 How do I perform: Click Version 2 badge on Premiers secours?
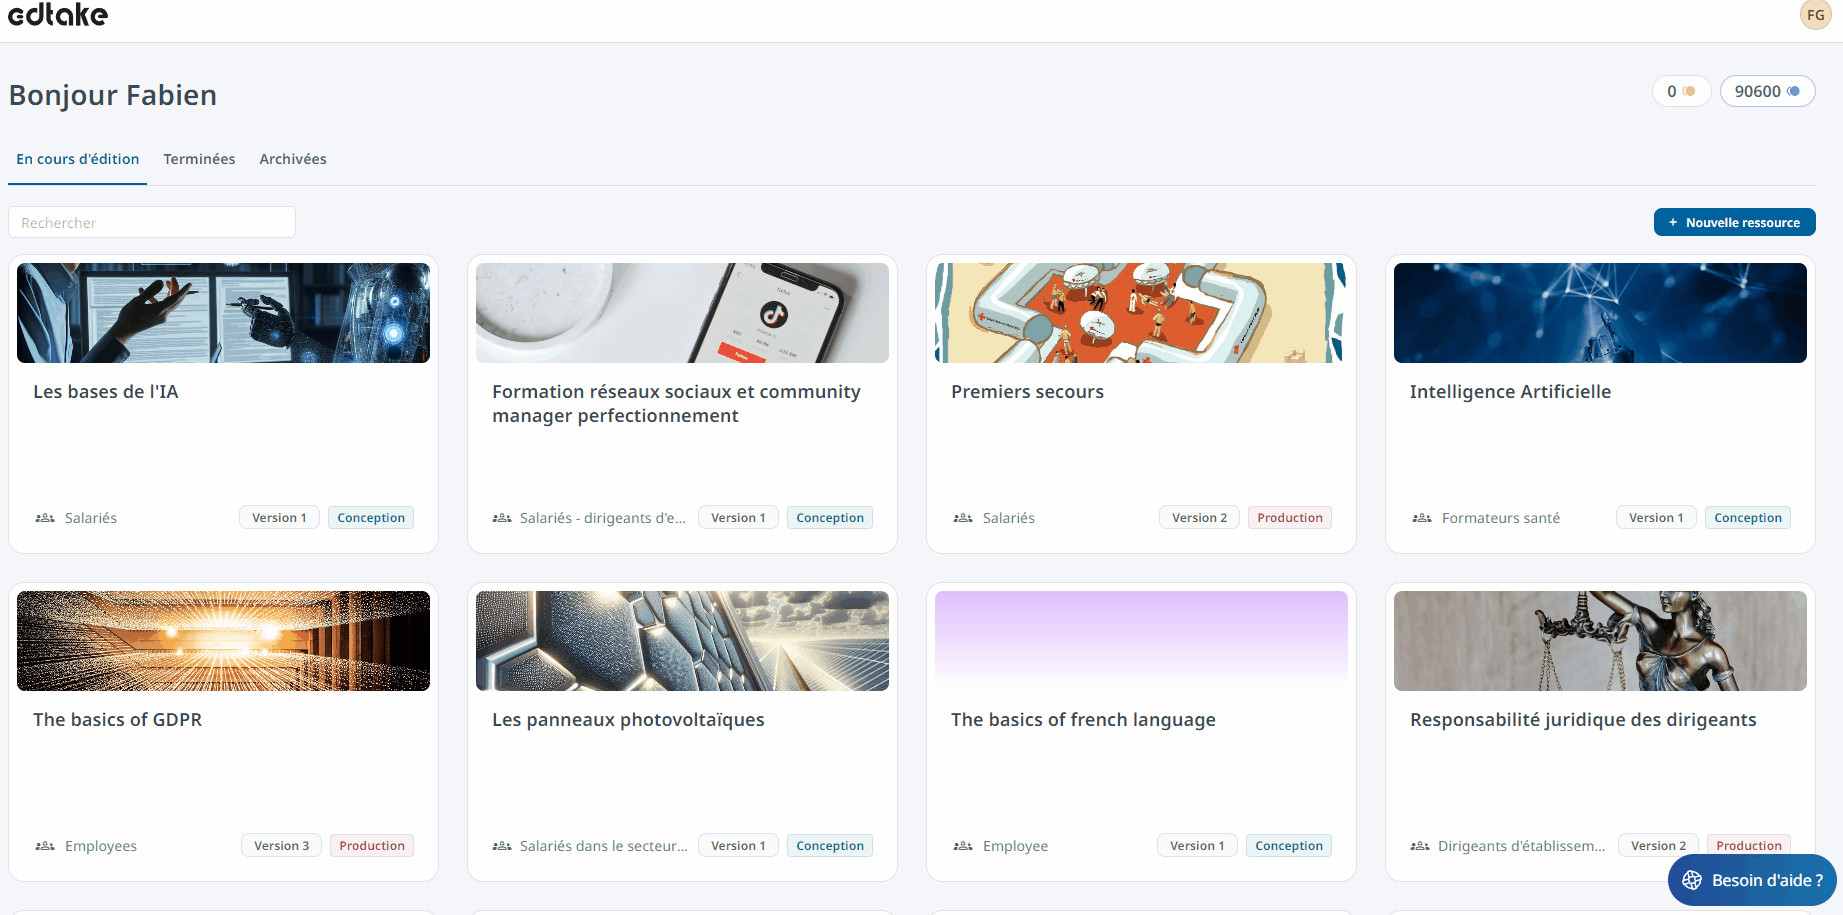coord(1199,518)
